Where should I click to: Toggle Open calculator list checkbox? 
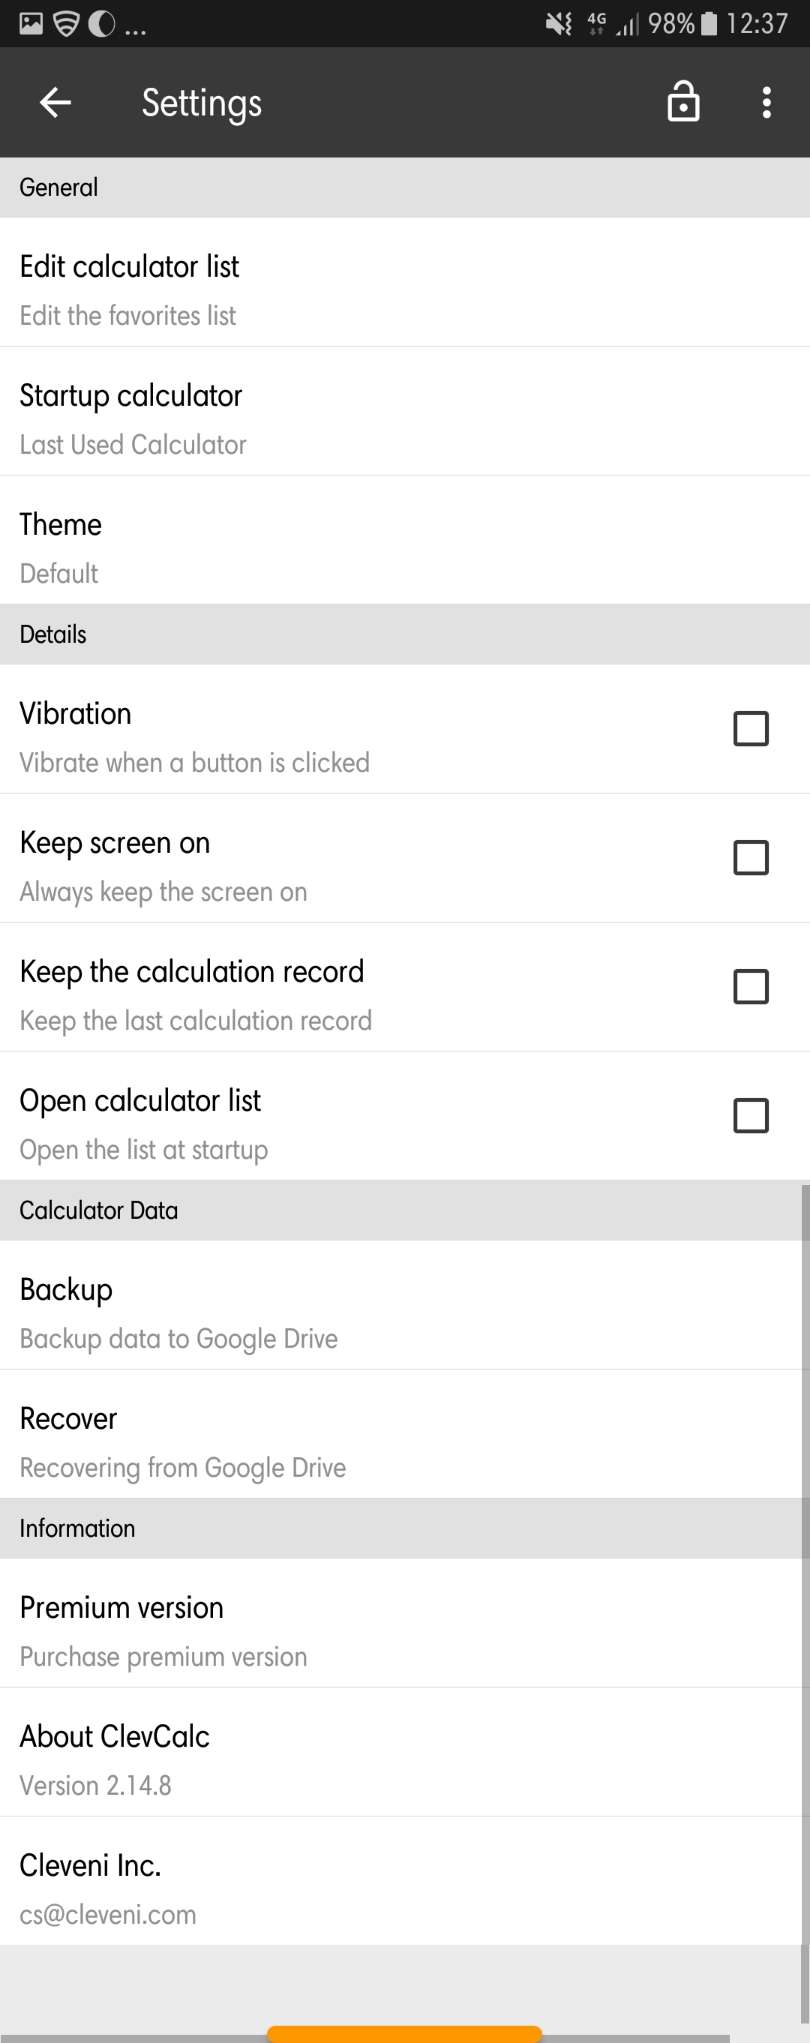(x=751, y=1116)
